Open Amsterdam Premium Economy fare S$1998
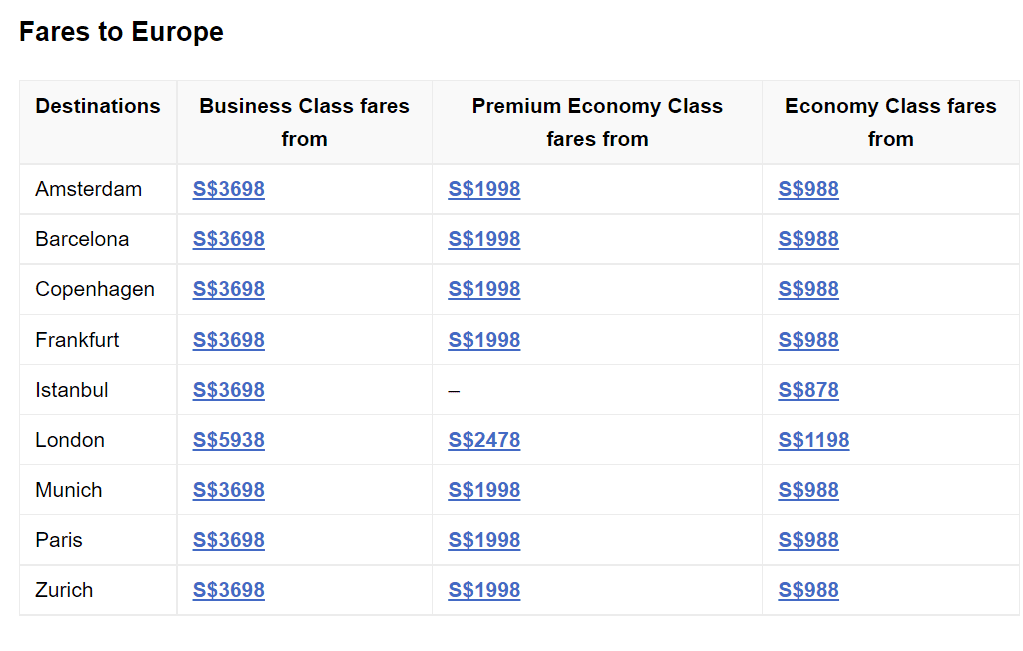The image size is (1023, 651). [x=484, y=189]
